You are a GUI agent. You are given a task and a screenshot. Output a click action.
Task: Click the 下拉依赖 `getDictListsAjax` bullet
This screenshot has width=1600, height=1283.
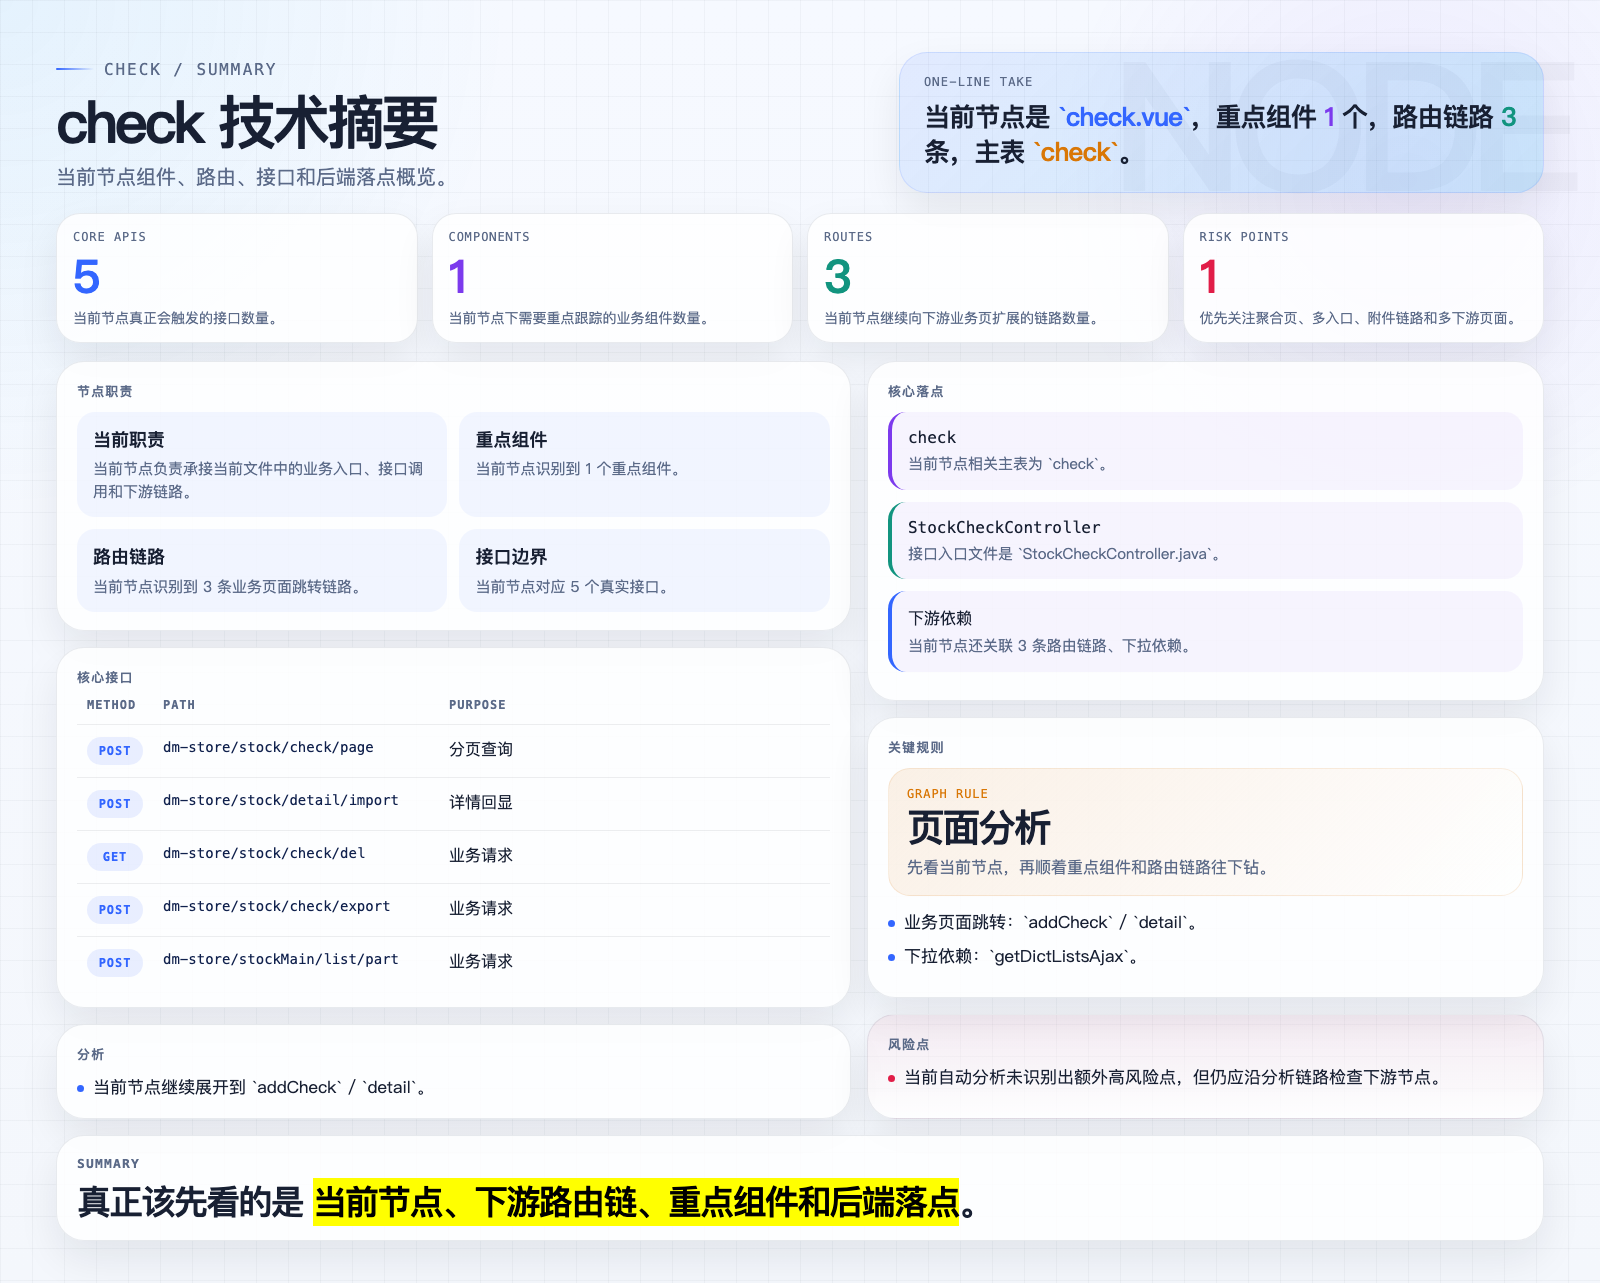(x=1021, y=956)
